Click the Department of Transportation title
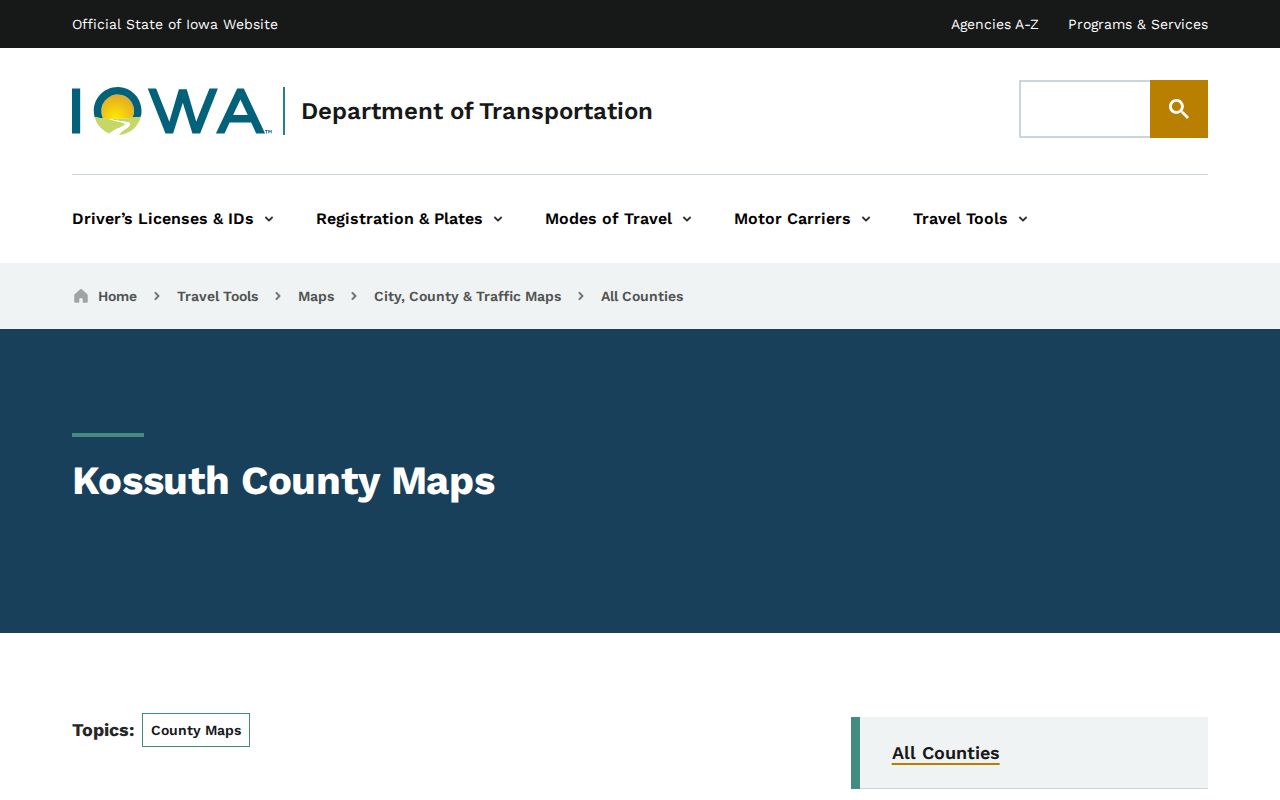Screen dimensions: 1280x800 [x=477, y=111]
